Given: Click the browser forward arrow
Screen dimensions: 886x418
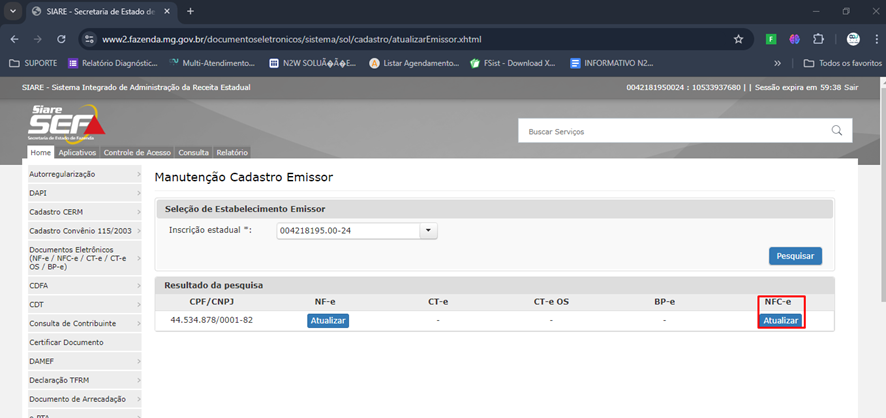Looking at the screenshot, I should click(x=38, y=40).
